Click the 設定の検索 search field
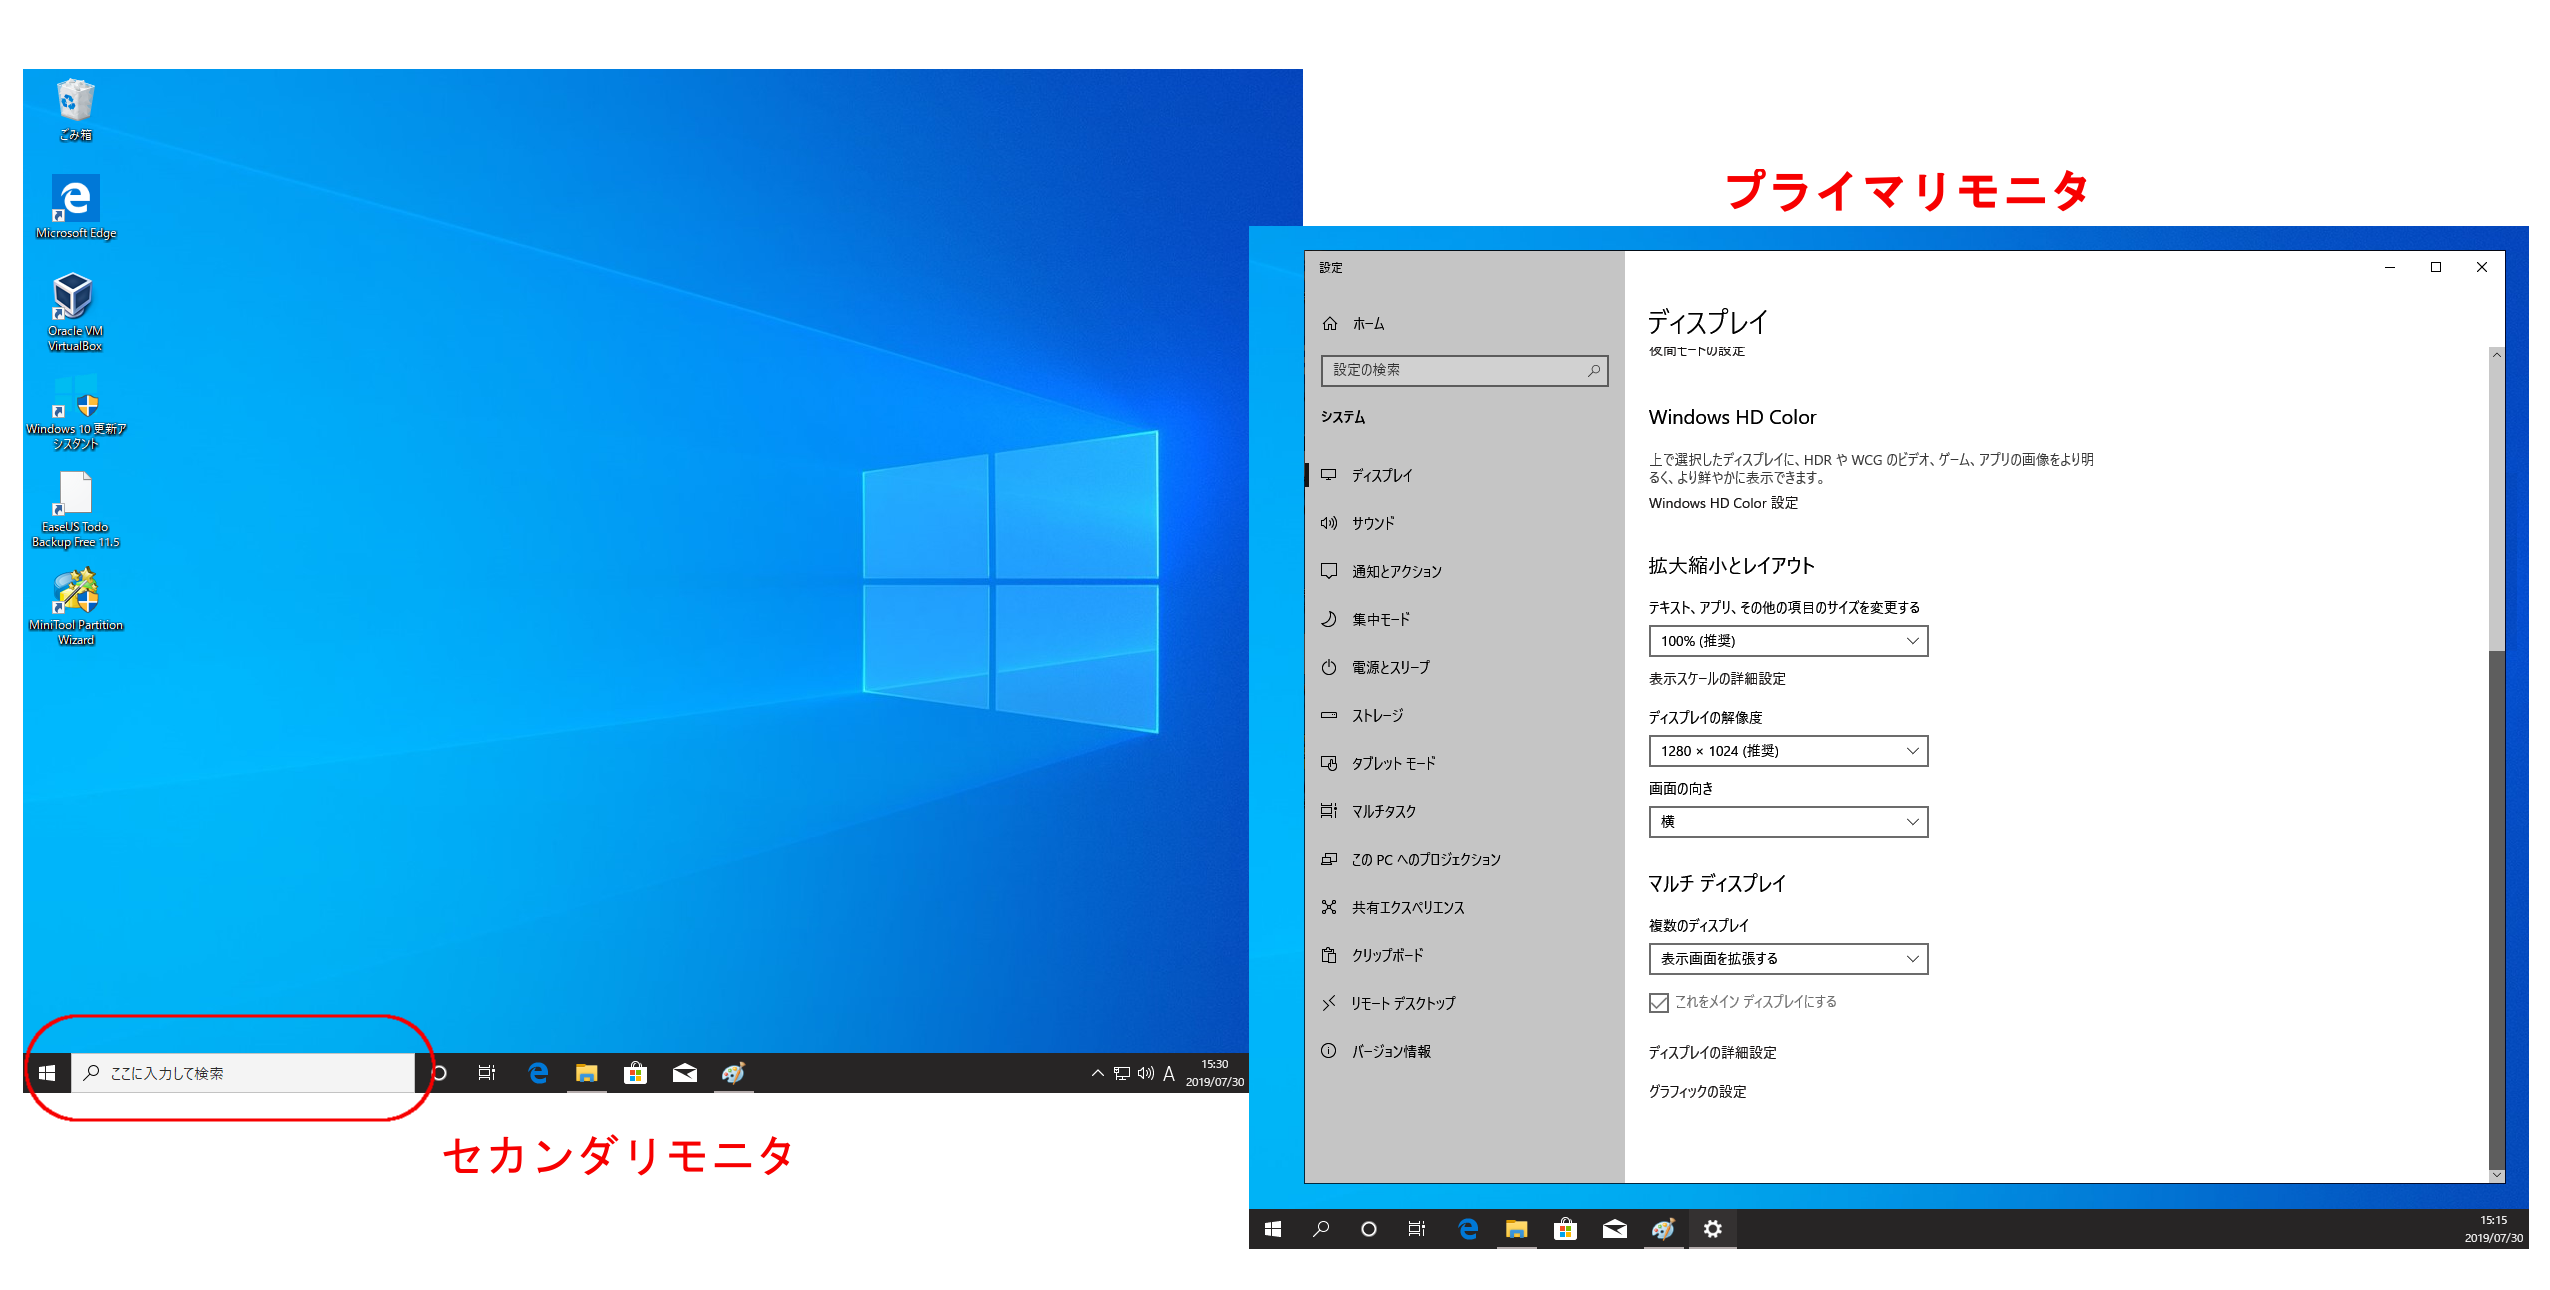Image resolution: width=2550 pixels, height=1290 pixels. [x=1455, y=370]
